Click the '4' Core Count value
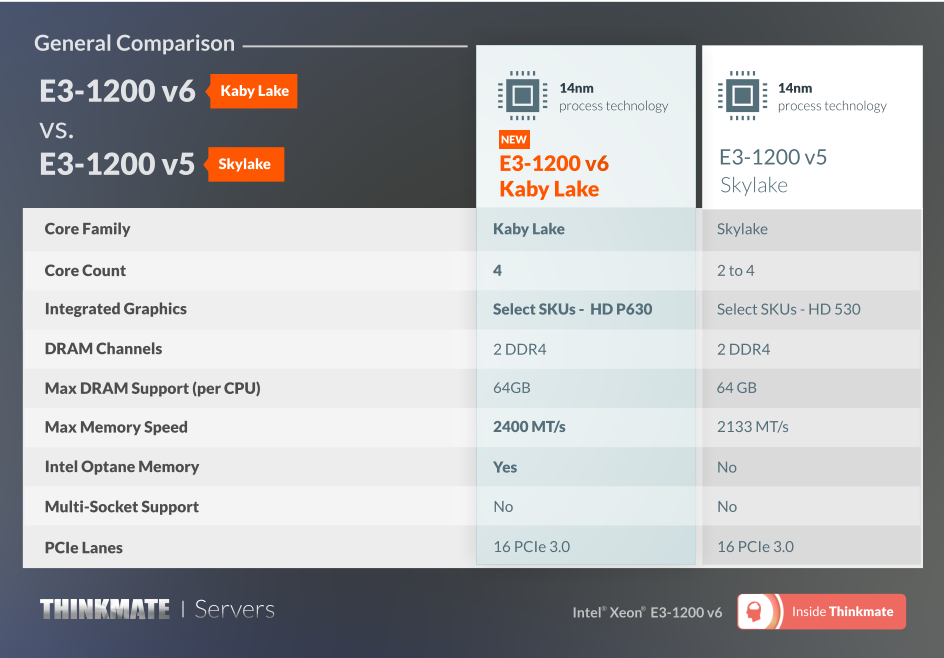Image resolution: width=944 pixels, height=658 pixels. coord(497,270)
